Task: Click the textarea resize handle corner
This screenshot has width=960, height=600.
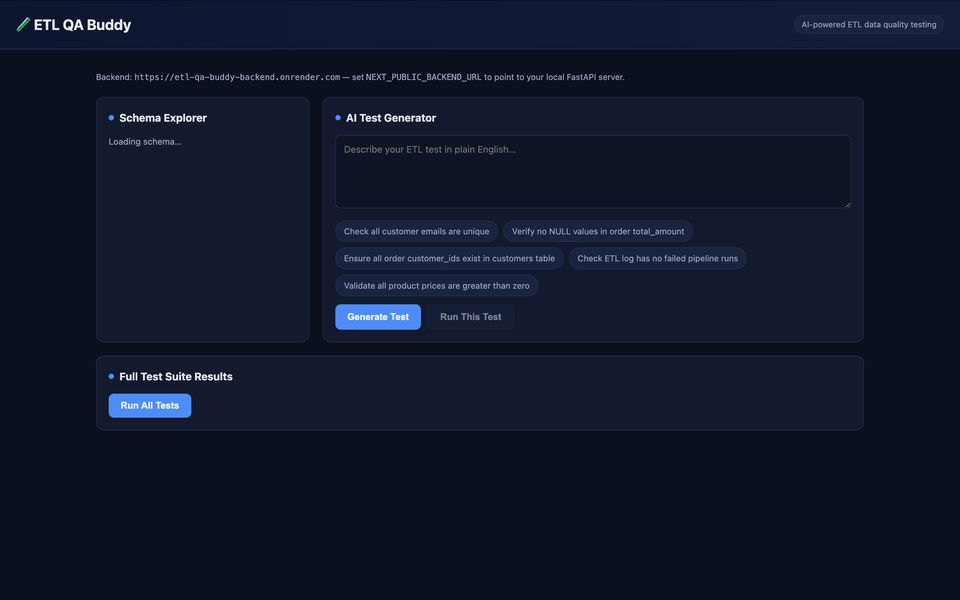Action: [x=847, y=204]
